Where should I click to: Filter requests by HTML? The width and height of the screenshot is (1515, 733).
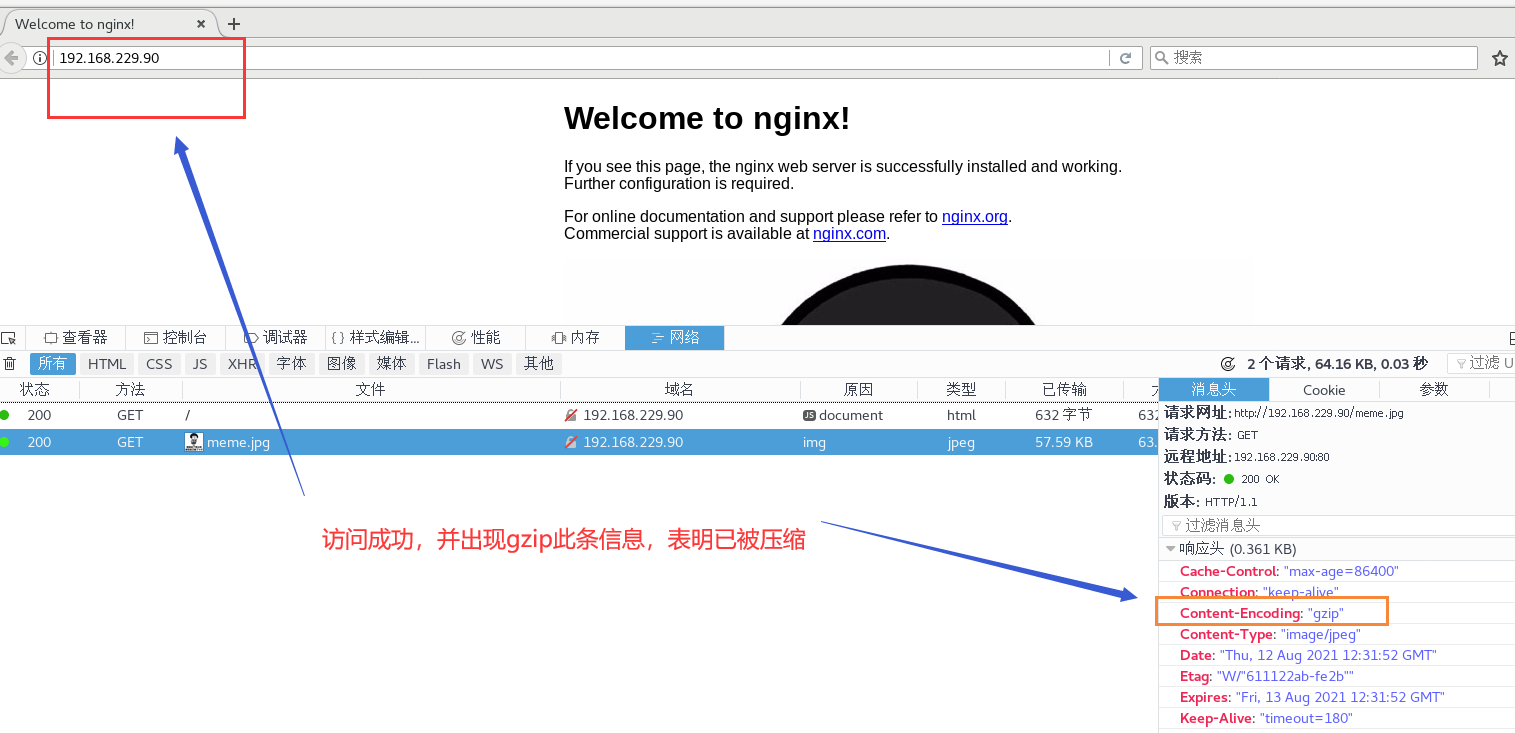point(107,364)
